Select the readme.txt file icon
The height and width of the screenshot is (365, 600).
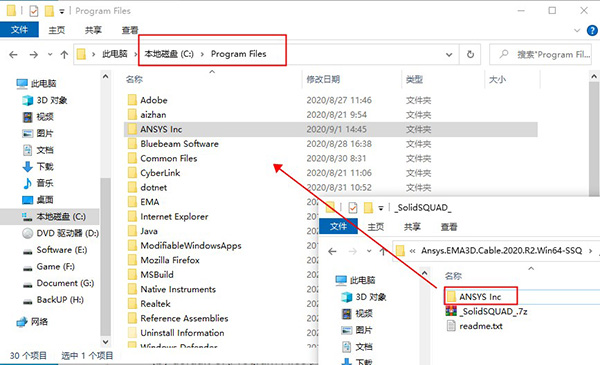[452, 326]
